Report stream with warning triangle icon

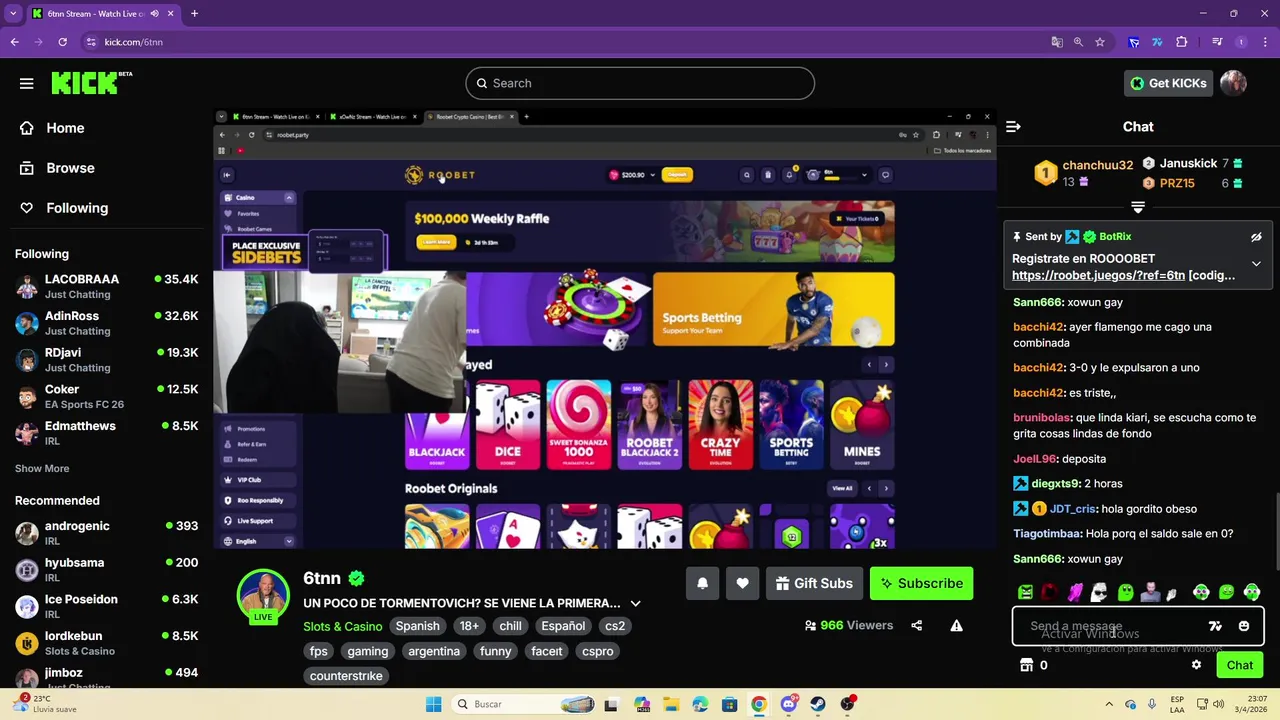pyautogui.click(x=956, y=626)
